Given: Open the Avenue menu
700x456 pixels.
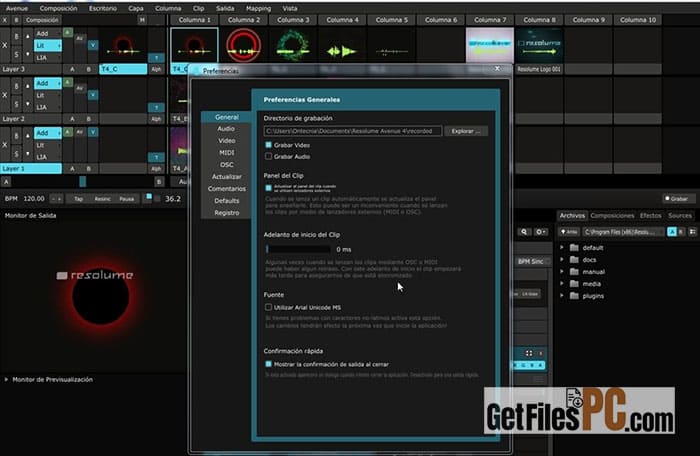Looking at the screenshot, I should click(x=17, y=8).
